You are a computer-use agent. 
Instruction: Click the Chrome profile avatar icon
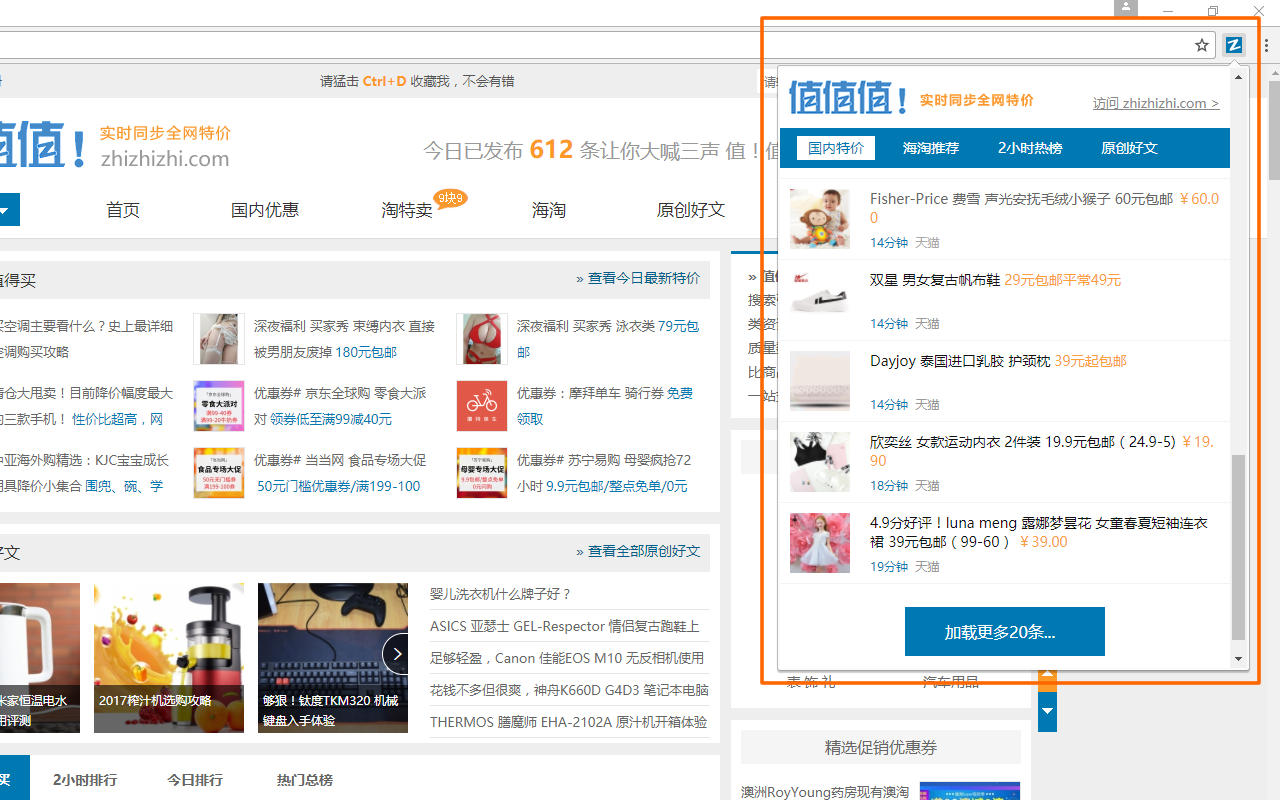[x=1127, y=9]
